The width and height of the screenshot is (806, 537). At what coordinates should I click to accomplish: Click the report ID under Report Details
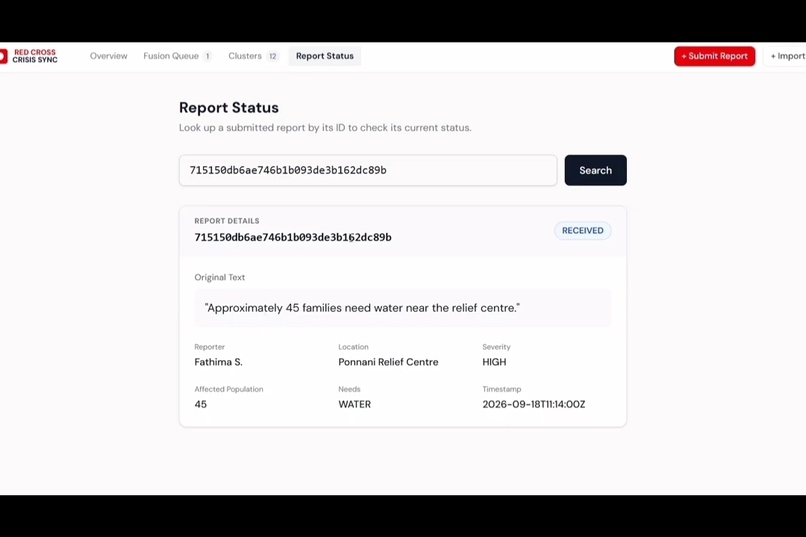(293, 237)
